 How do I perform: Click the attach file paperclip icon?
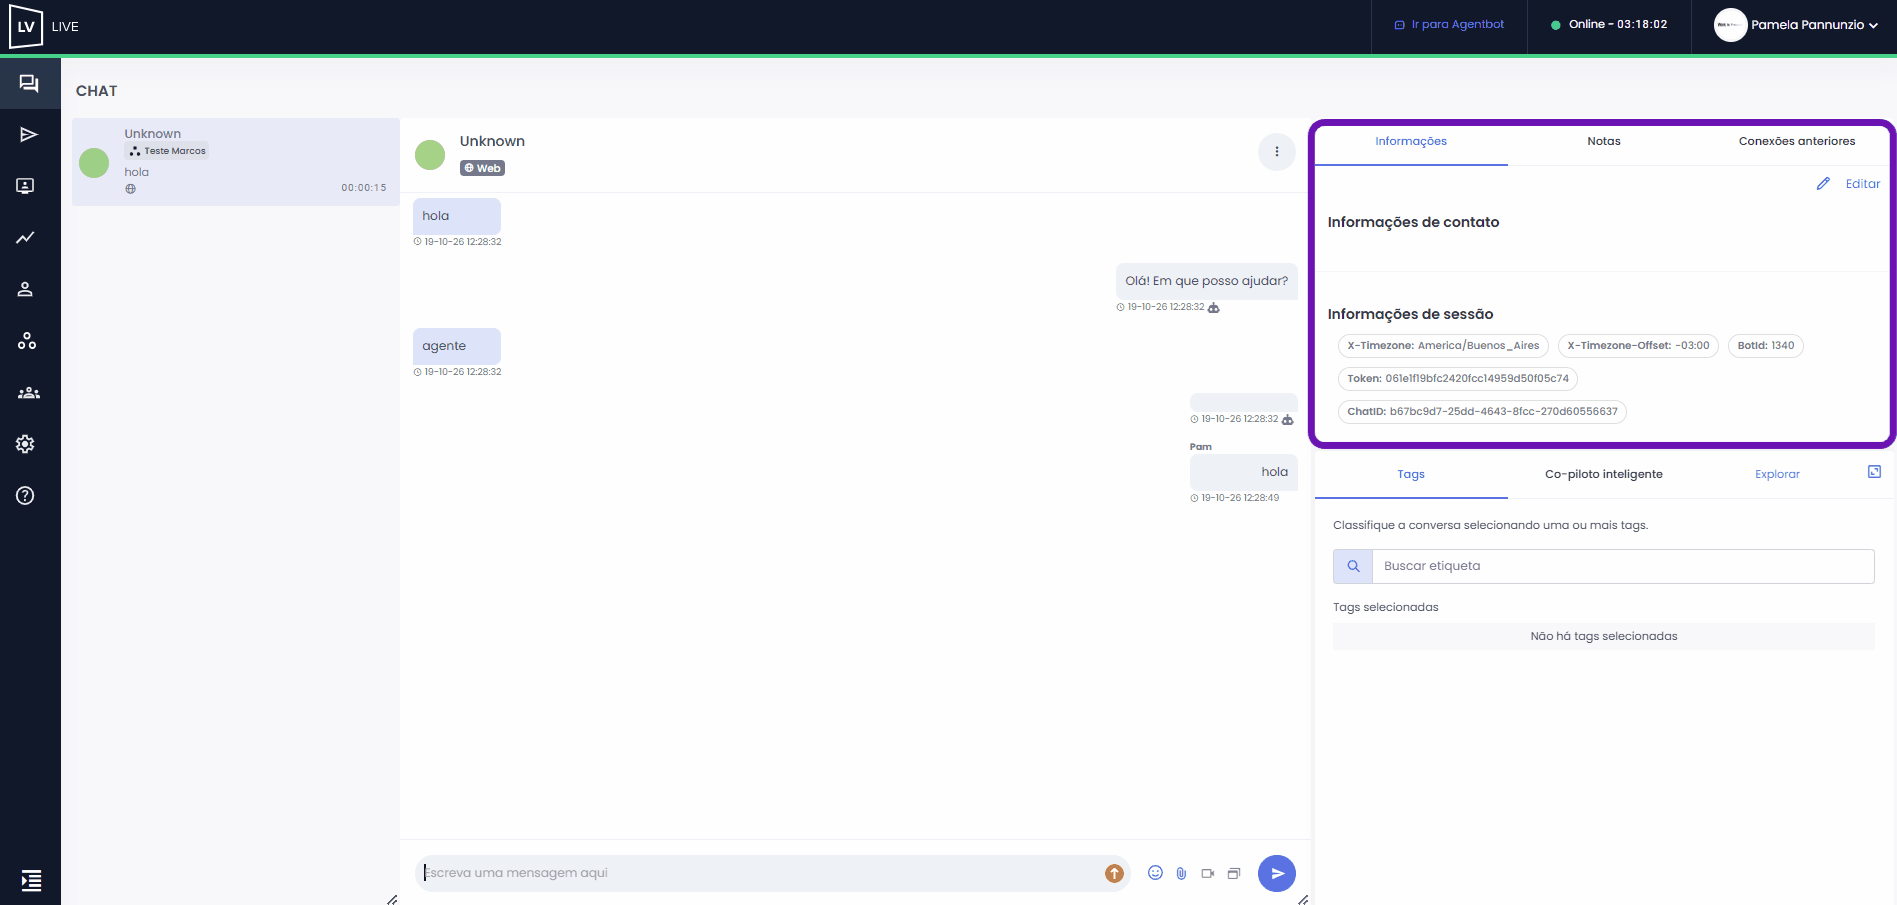(x=1181, y=873)
